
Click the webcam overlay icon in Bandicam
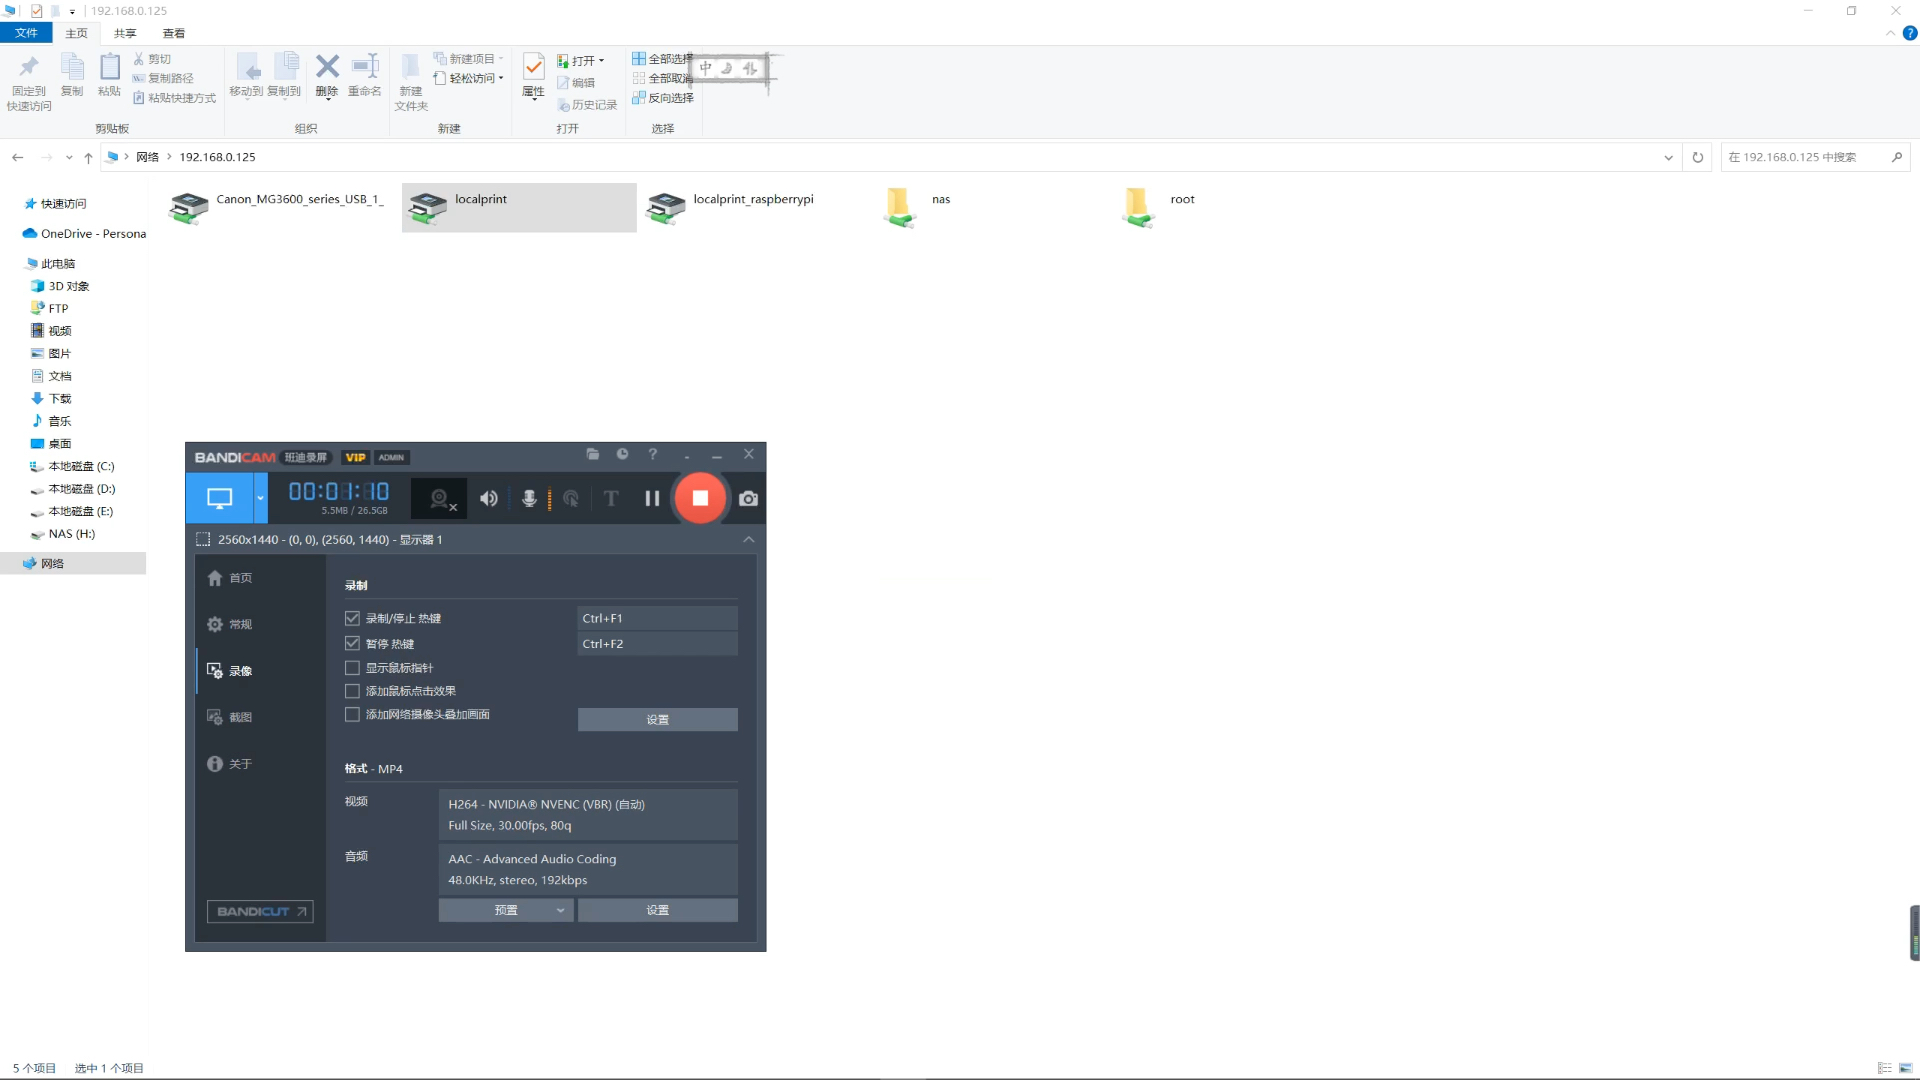point(440,498)
